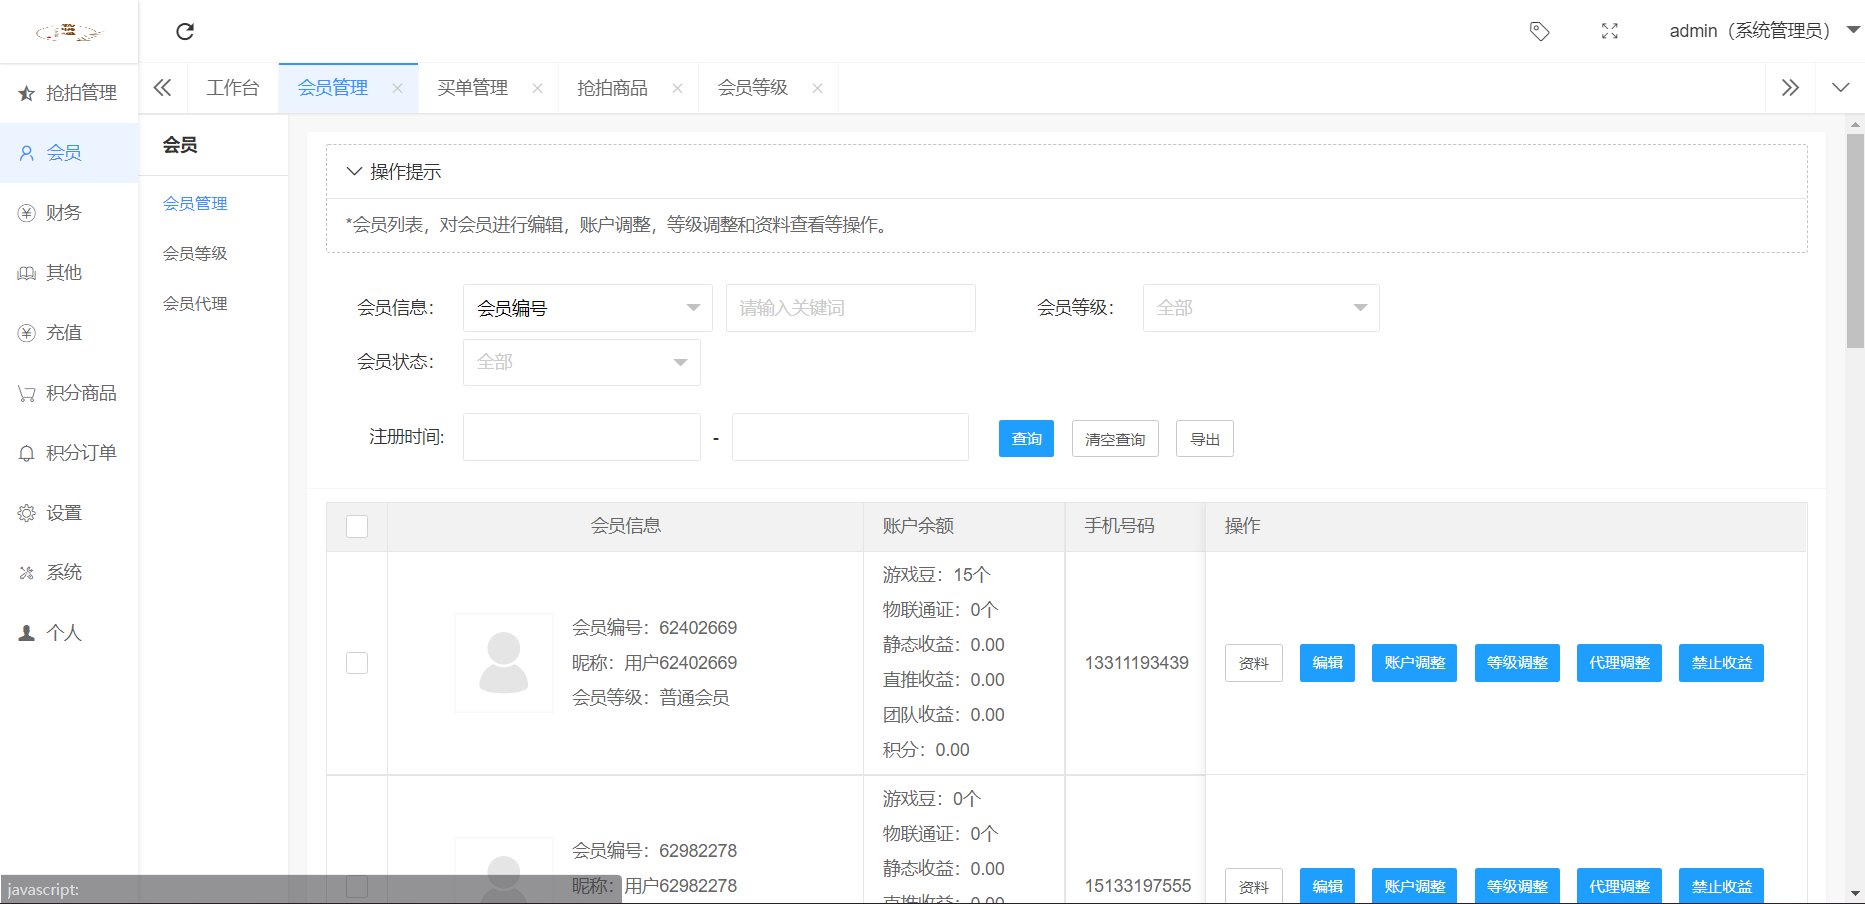The width and height of the screenshot is (1865, 904).
Task: Click 等级调整 for member 62402669
Action: click(x=1517, y=663)
